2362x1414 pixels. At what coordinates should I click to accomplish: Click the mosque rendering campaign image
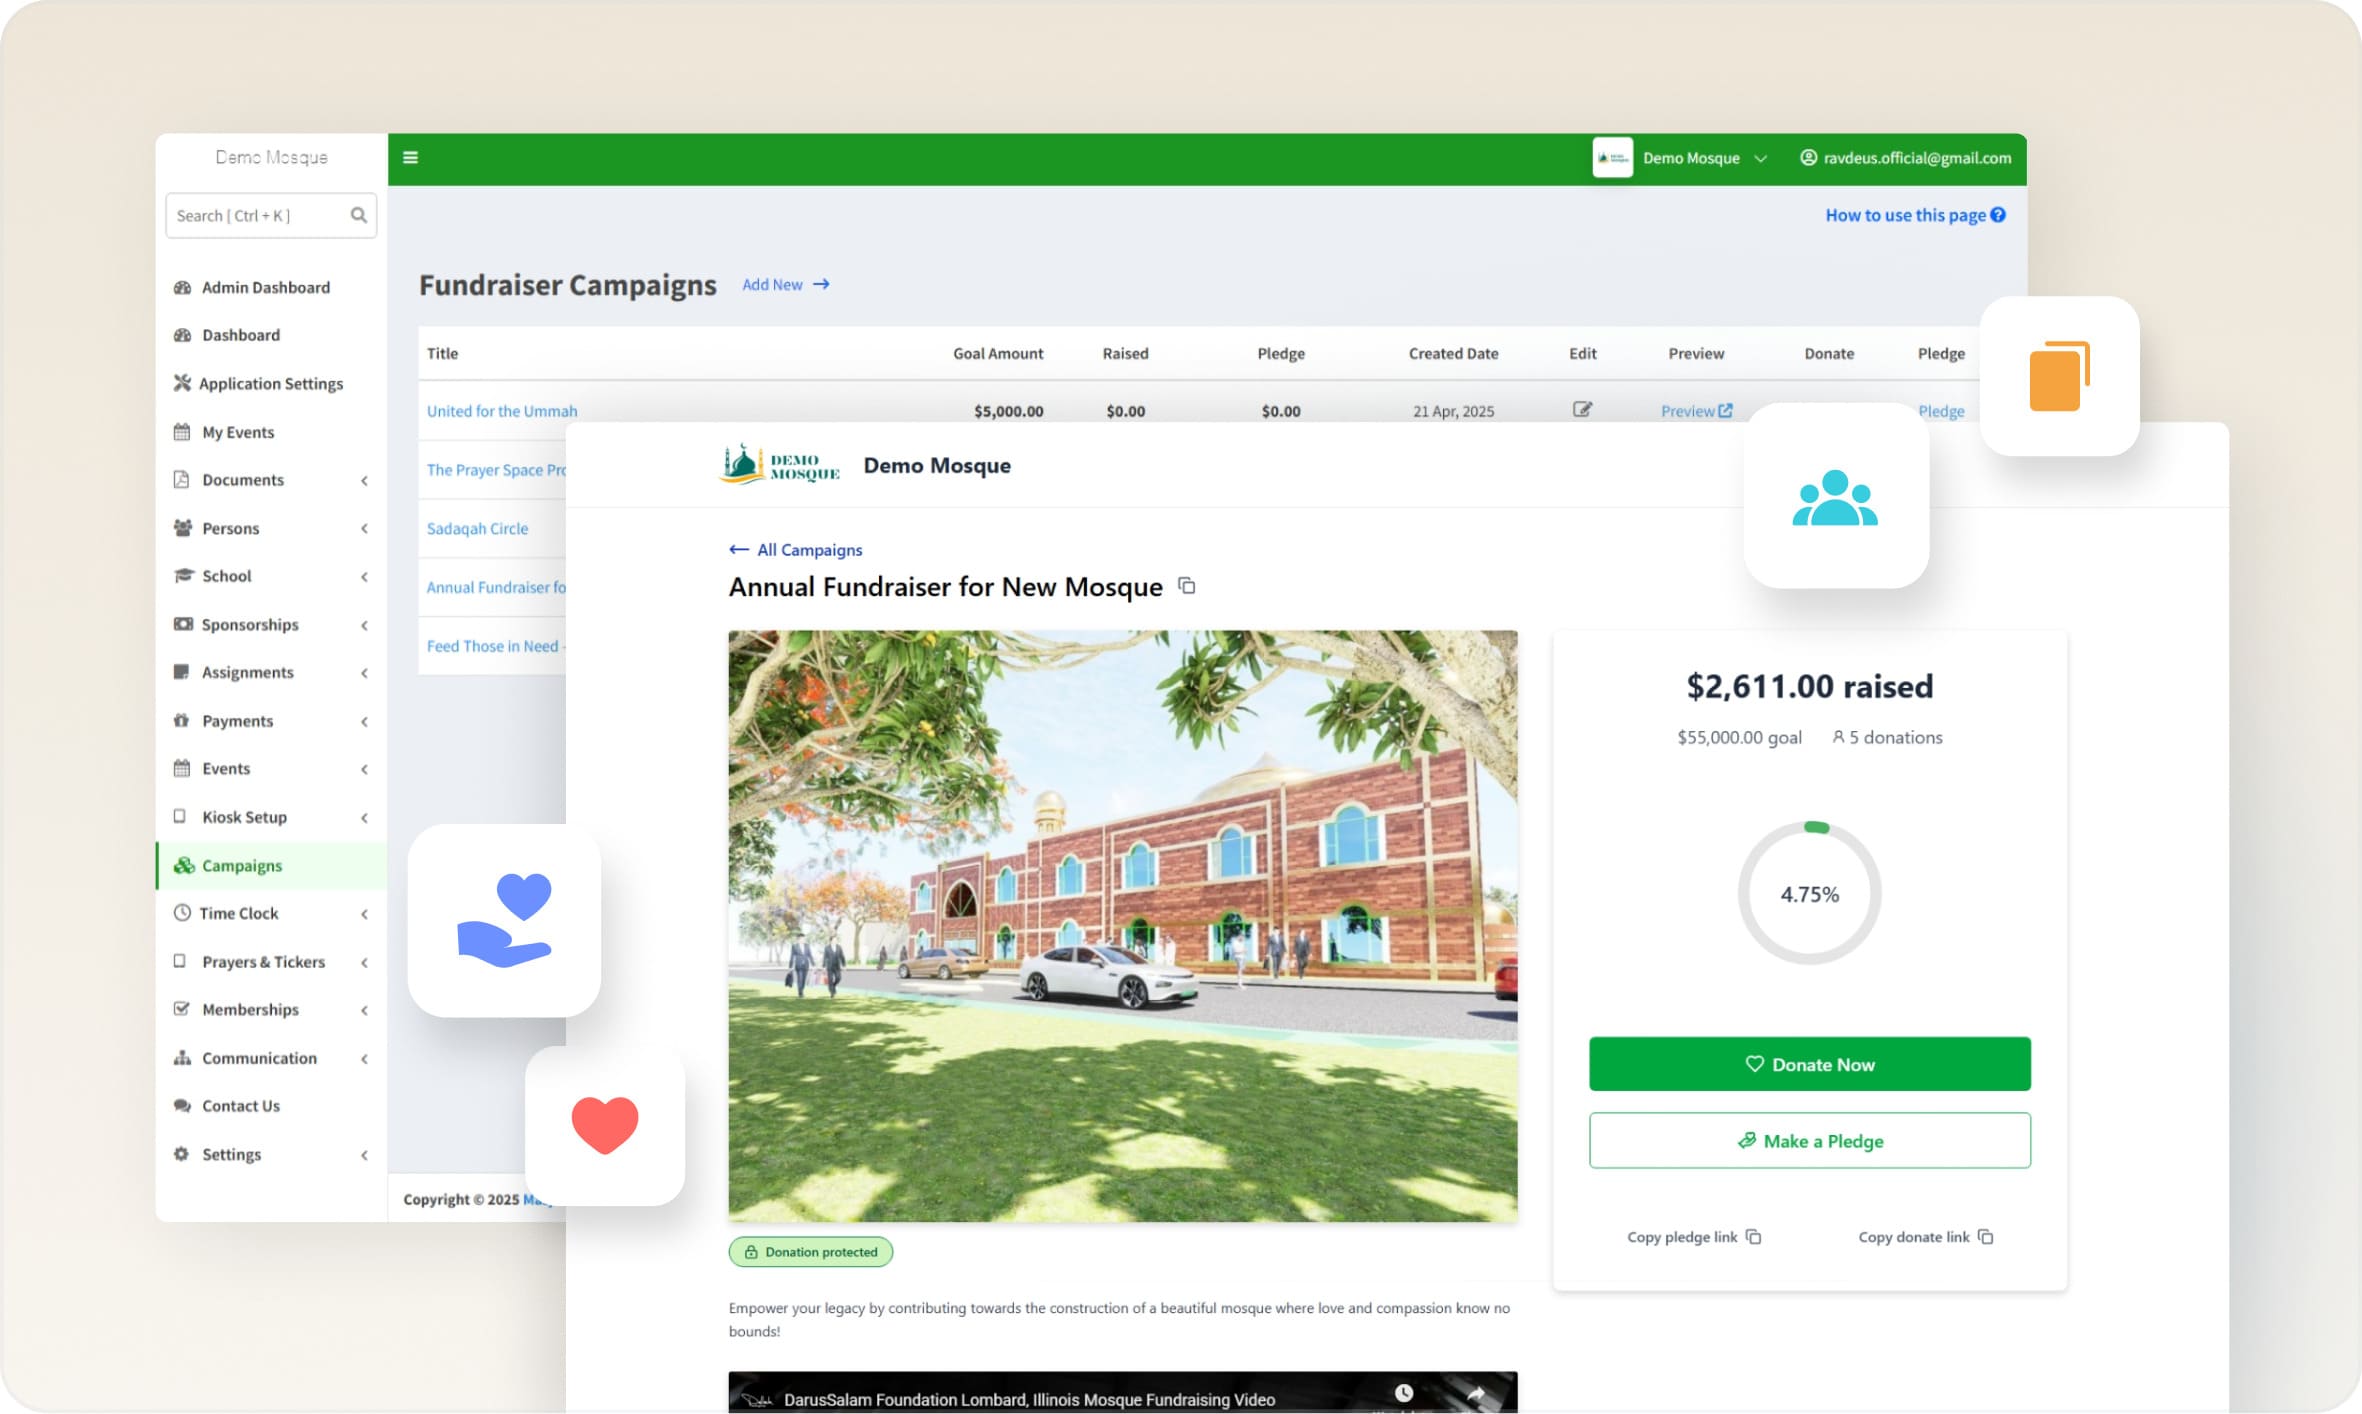[1122, 925]
